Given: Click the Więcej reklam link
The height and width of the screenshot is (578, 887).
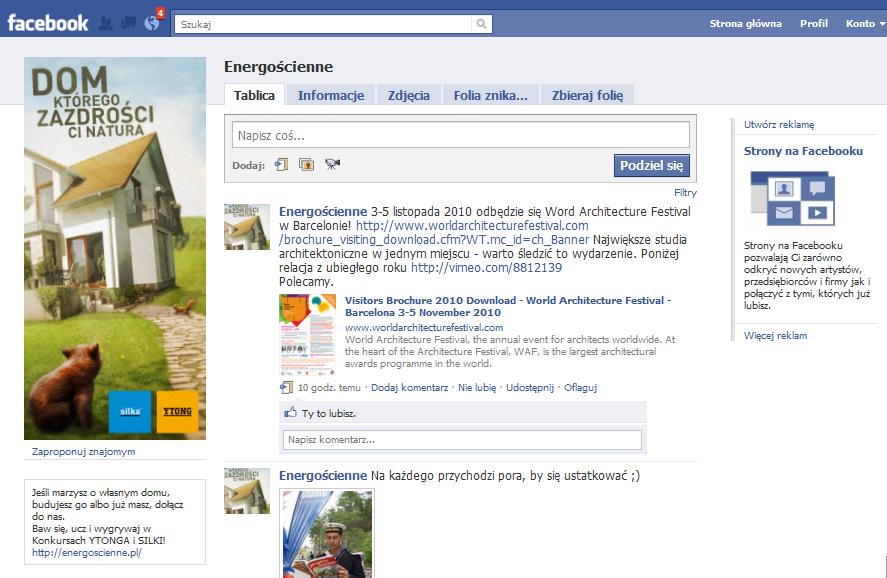Looking at the screenshot, I should 776,335.
